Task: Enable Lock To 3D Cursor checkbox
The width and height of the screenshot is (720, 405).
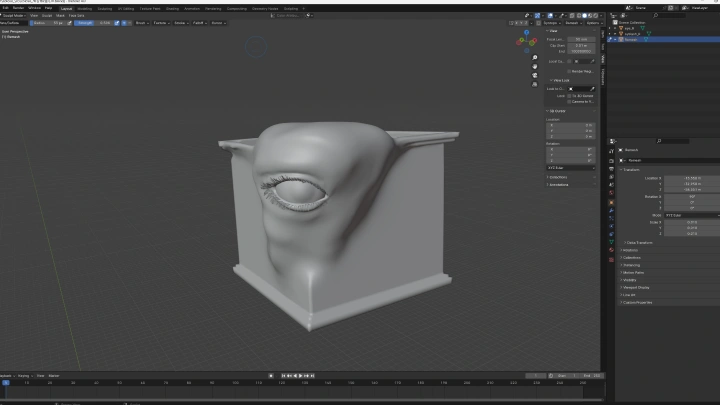Action: click(x=569, y=96)
